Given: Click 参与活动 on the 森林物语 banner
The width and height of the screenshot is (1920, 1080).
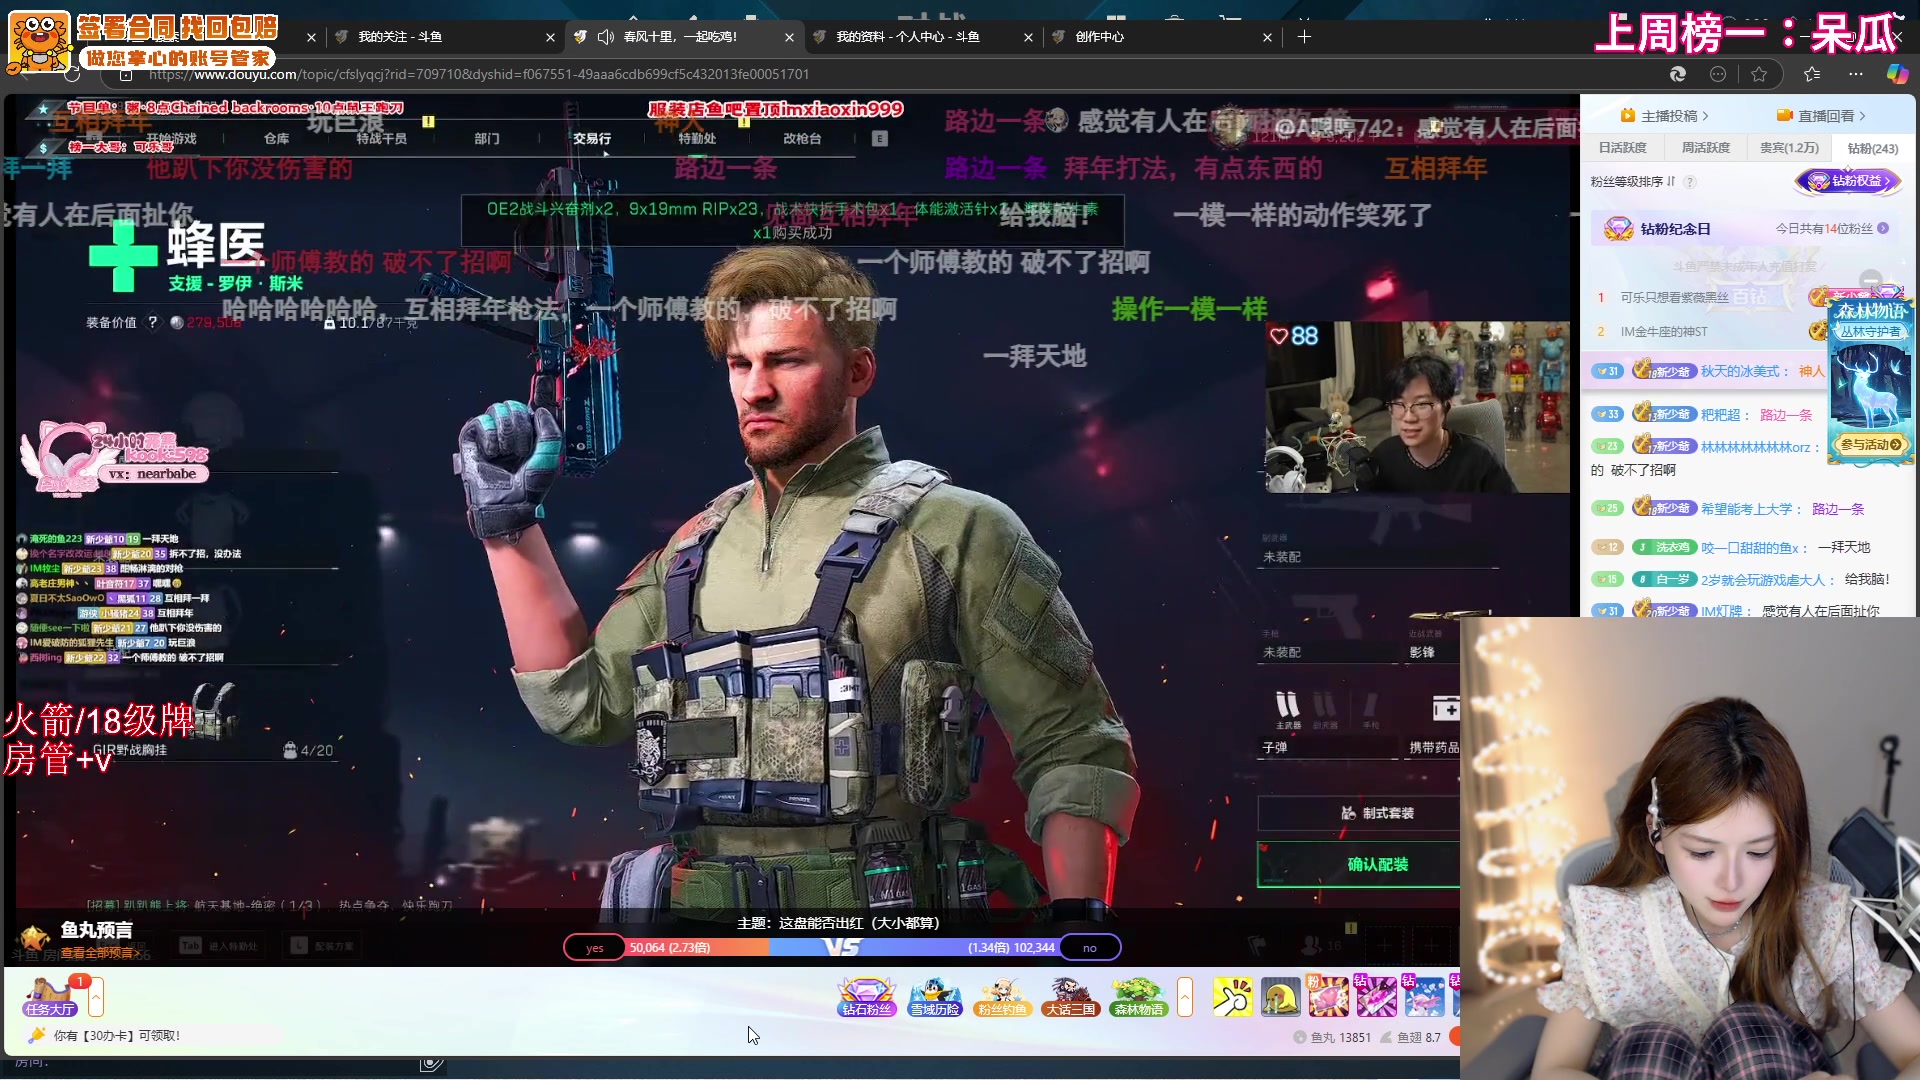Looking at the screenshot, I should pos(1869,445).
